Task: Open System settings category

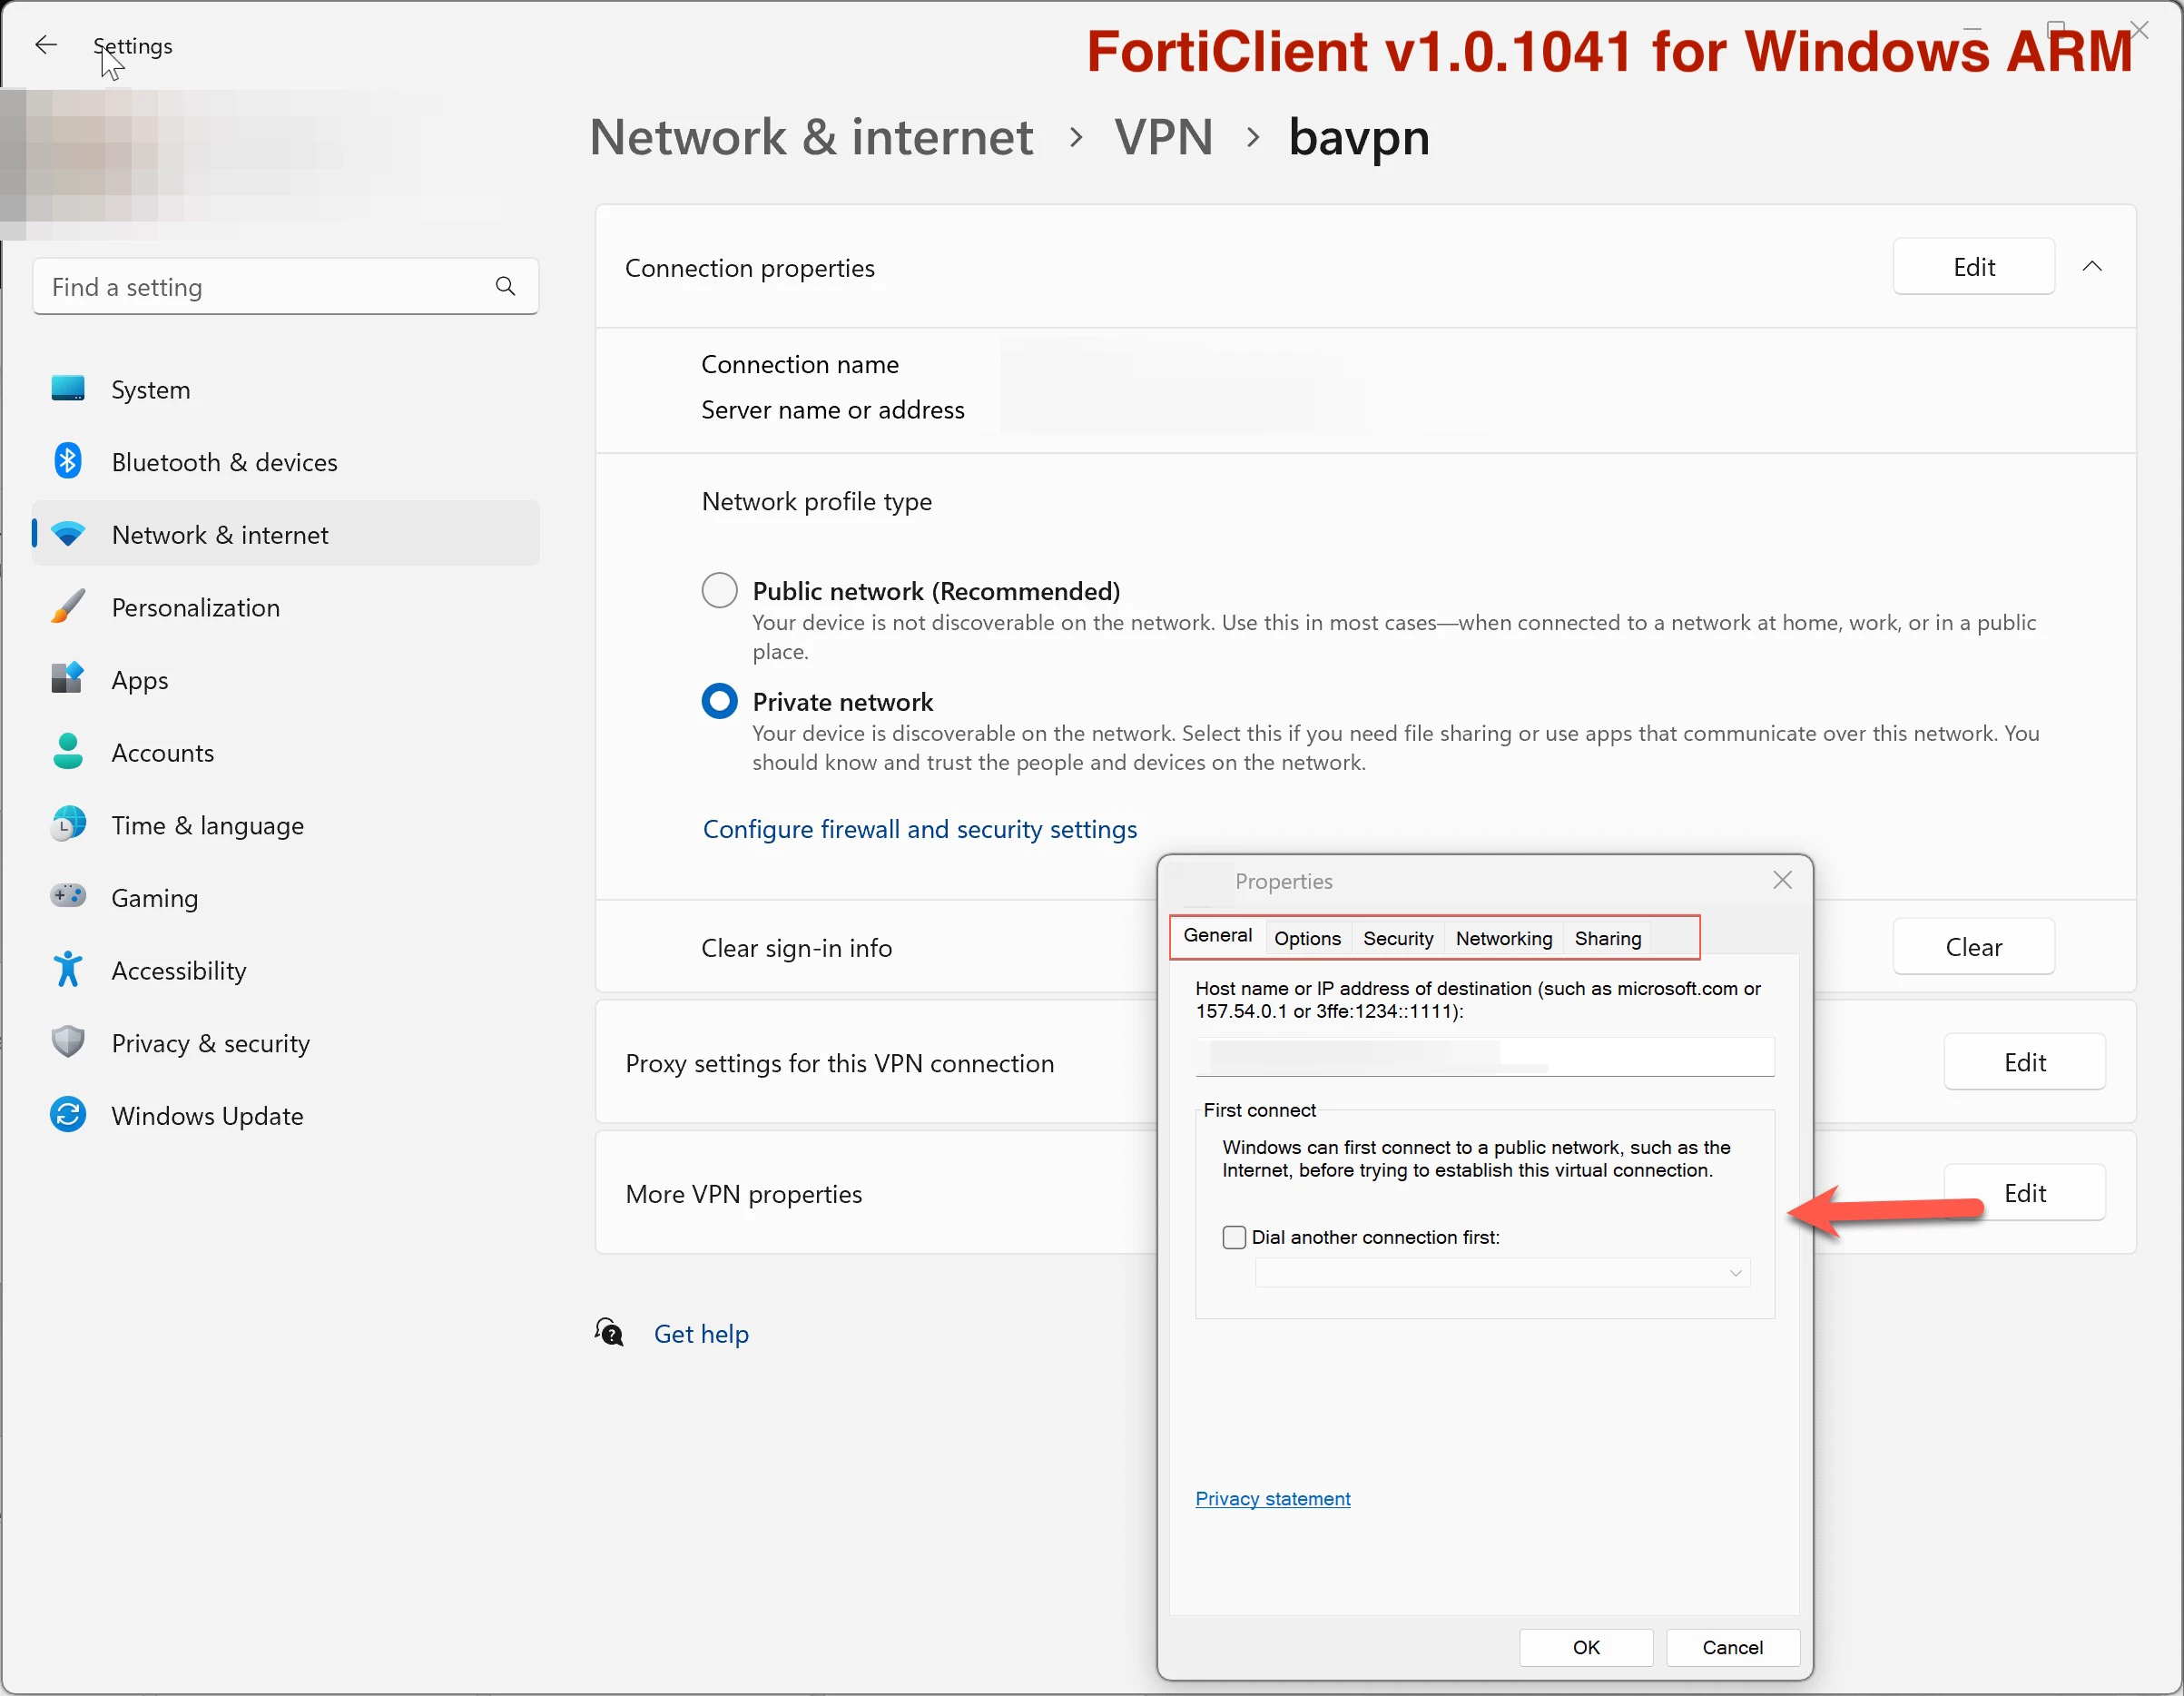Action: click(286, 389)
